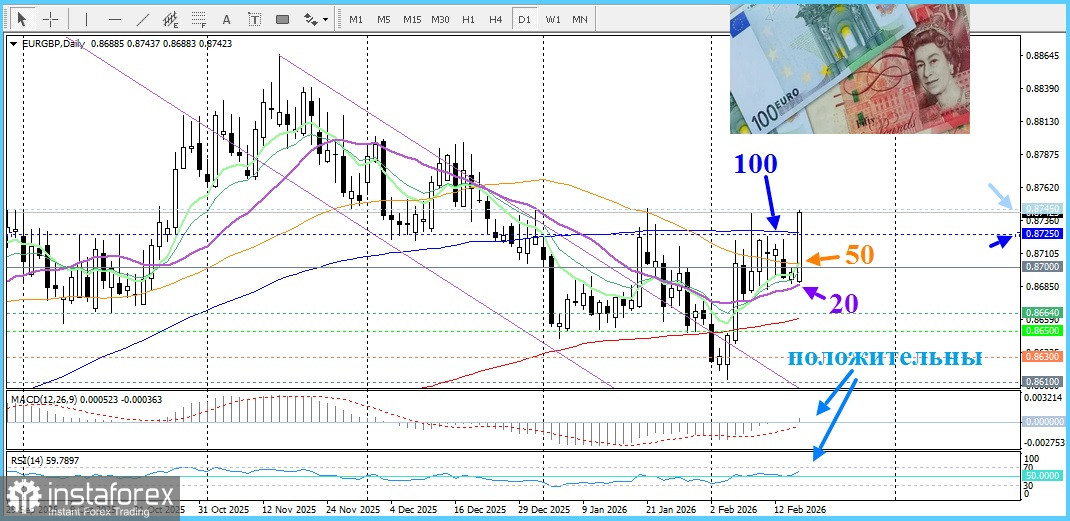This screenshot has height=521, width=1070.
Task: Select the Equidistant Channel tool
Action: pyautogui.click(x=171, y=19)
